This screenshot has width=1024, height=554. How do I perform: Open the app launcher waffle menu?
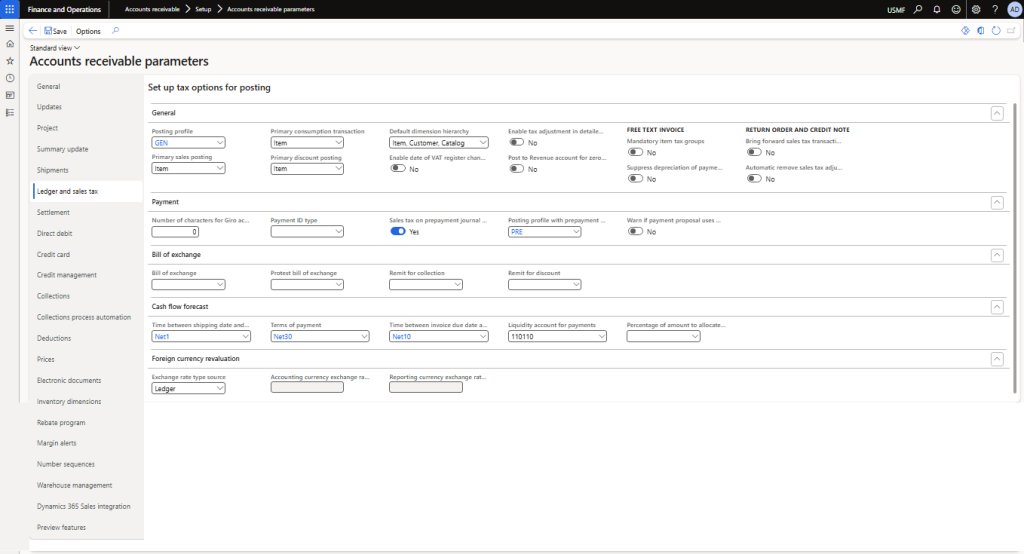point(10,9)
